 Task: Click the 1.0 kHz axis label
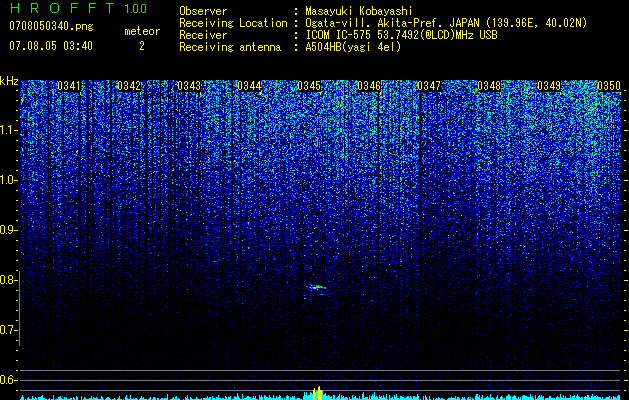(9, 180)
